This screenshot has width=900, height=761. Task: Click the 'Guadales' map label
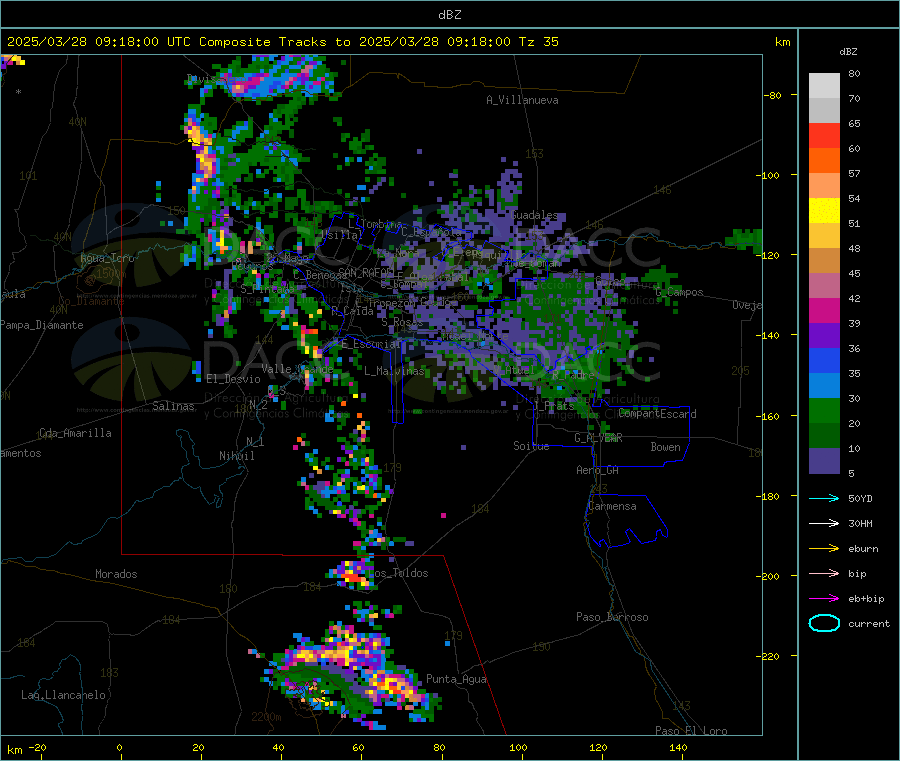pyautogui.click(x=534, y=215)
